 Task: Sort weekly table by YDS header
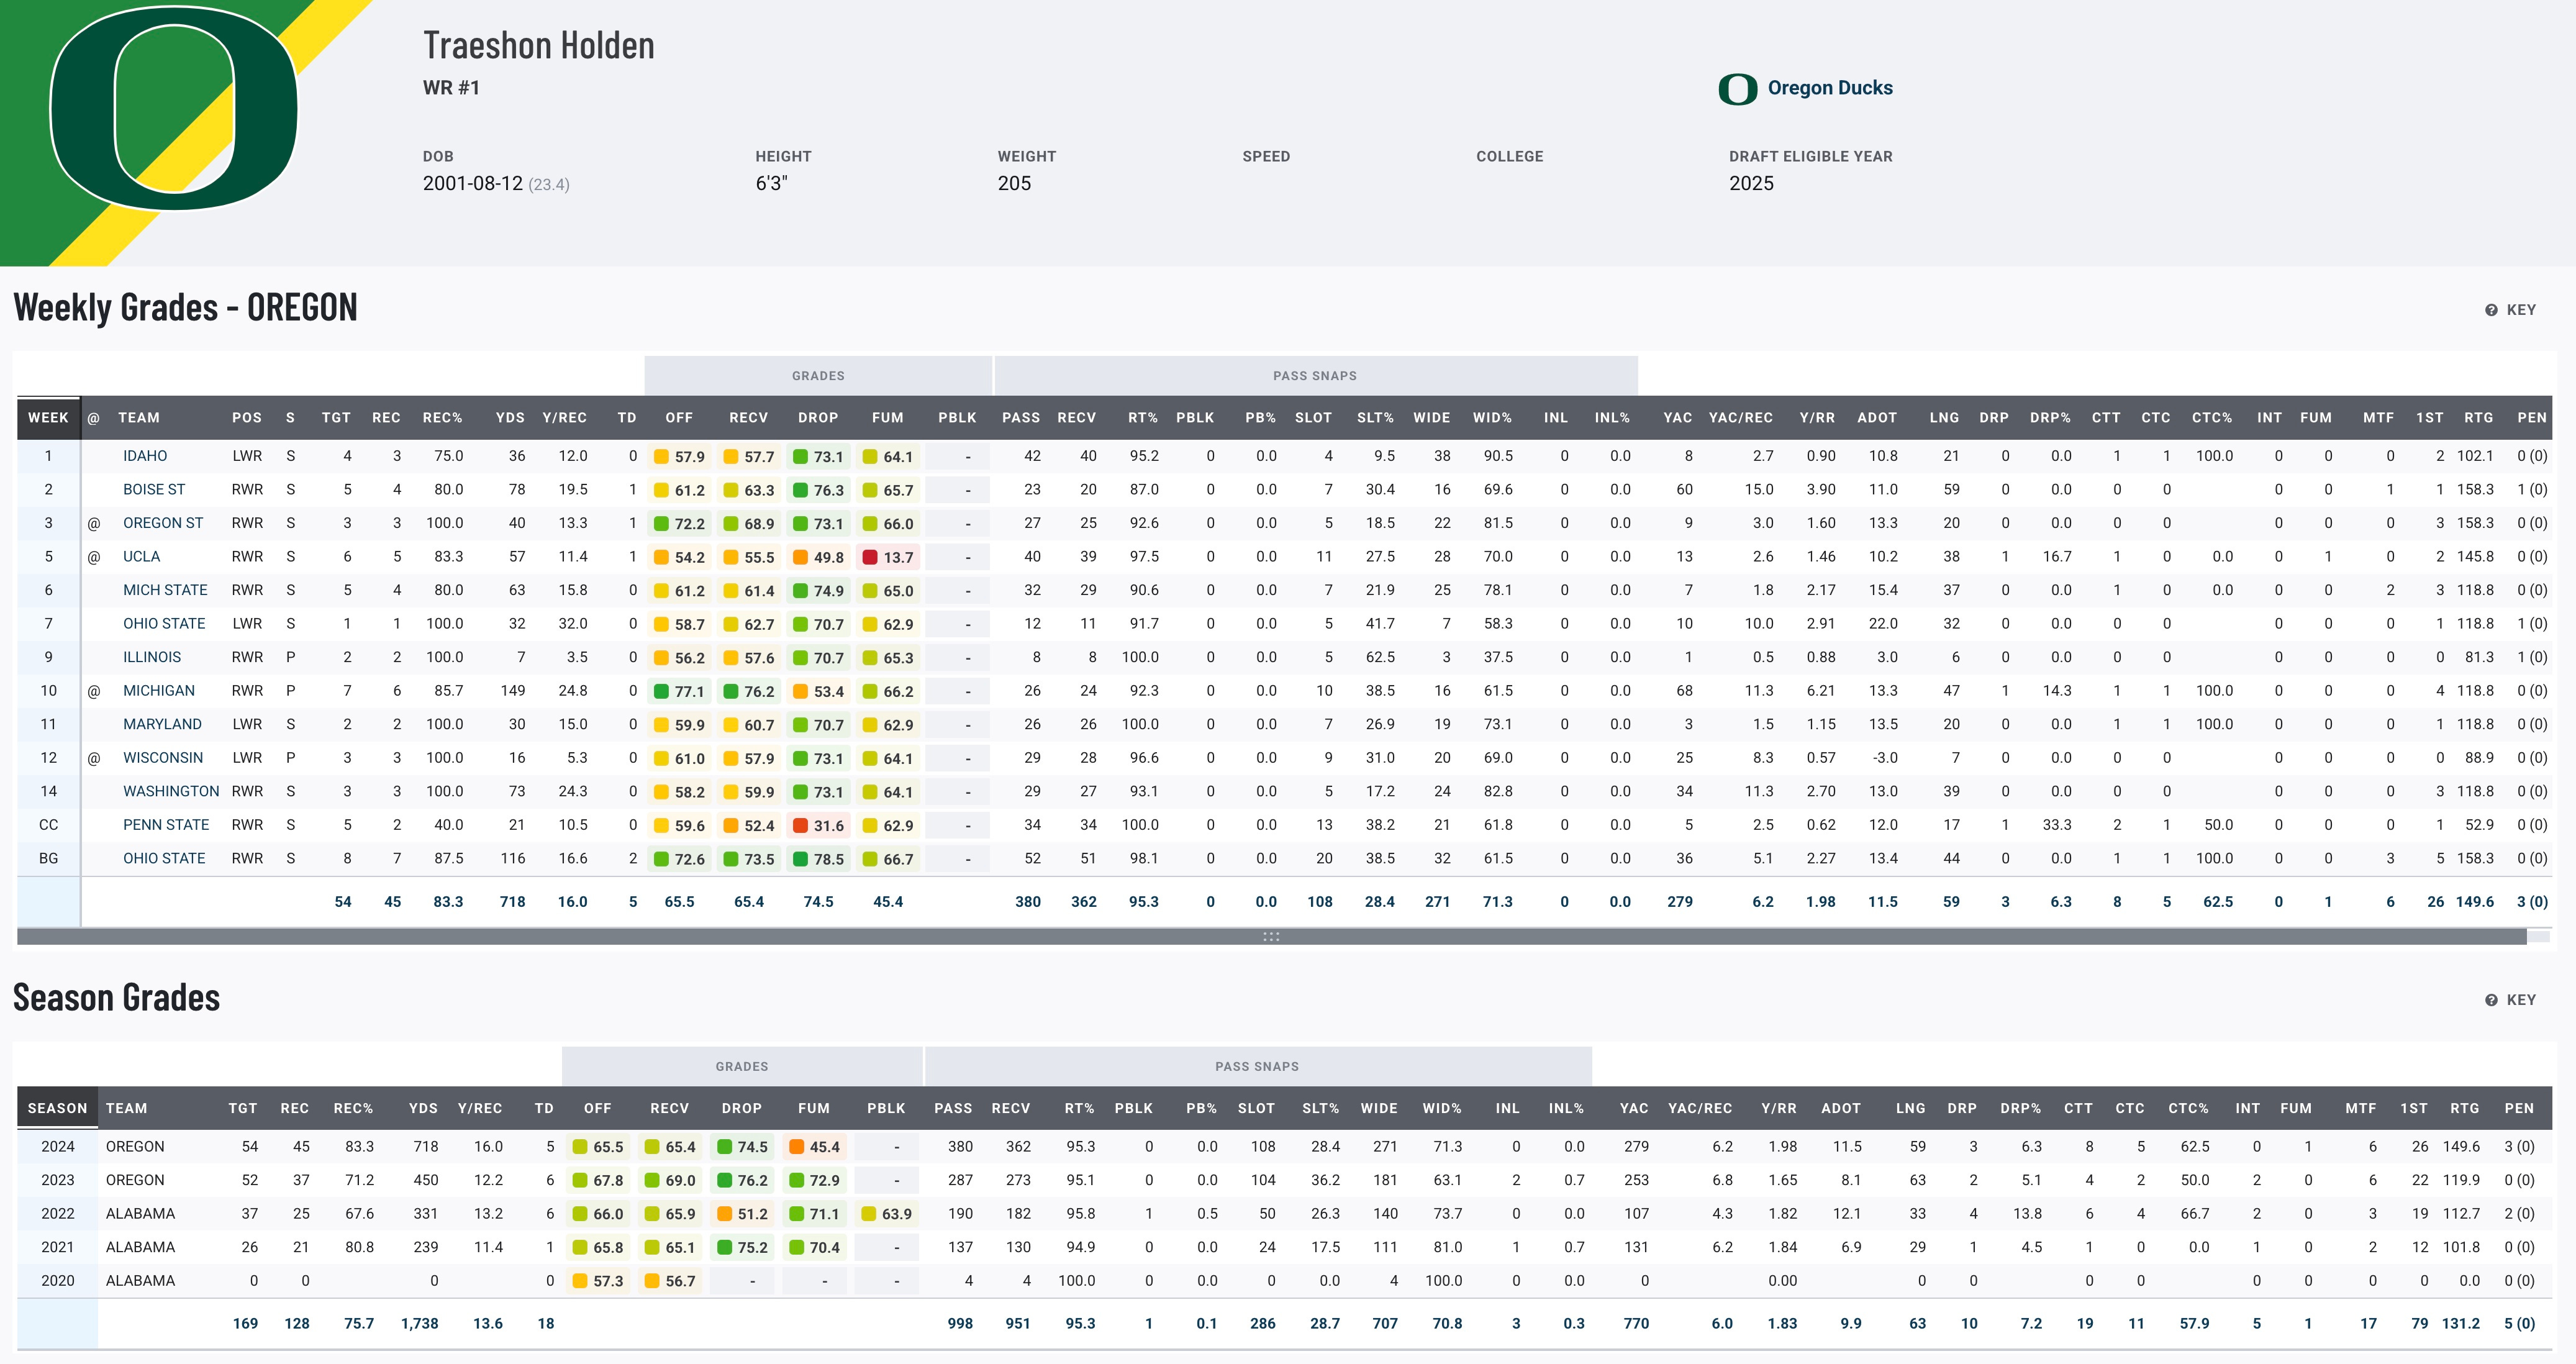(x=510, y=418)
